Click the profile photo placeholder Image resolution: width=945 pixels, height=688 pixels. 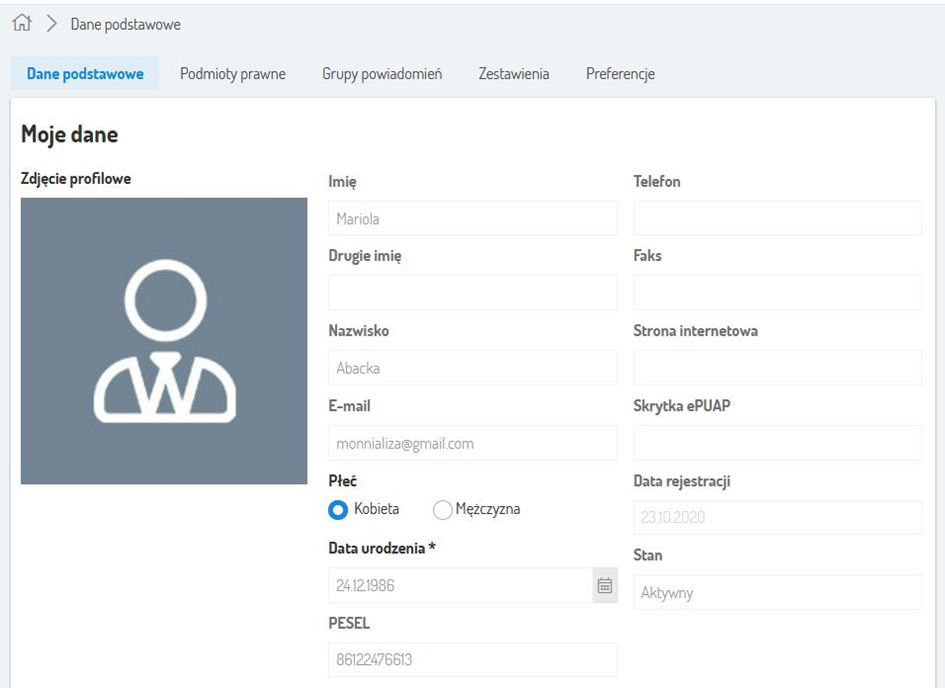tap(164, 341)
